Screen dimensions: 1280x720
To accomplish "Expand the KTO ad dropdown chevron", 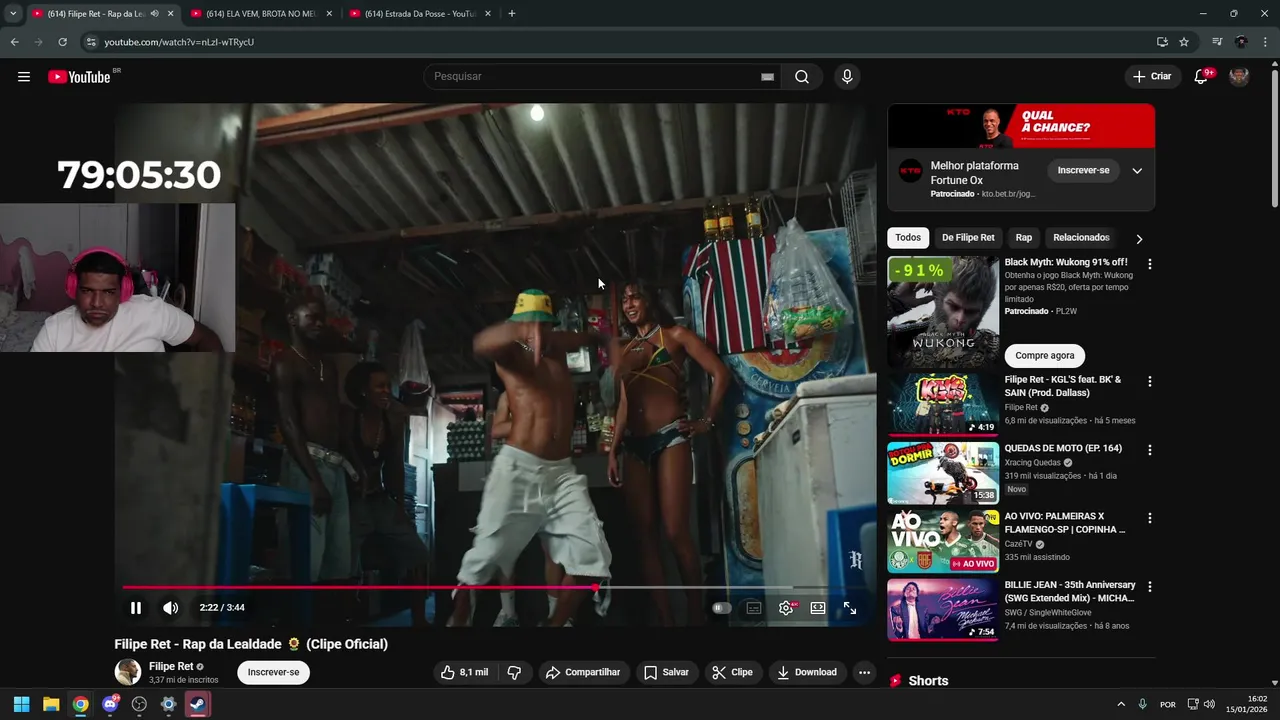I will (1137, 171).
